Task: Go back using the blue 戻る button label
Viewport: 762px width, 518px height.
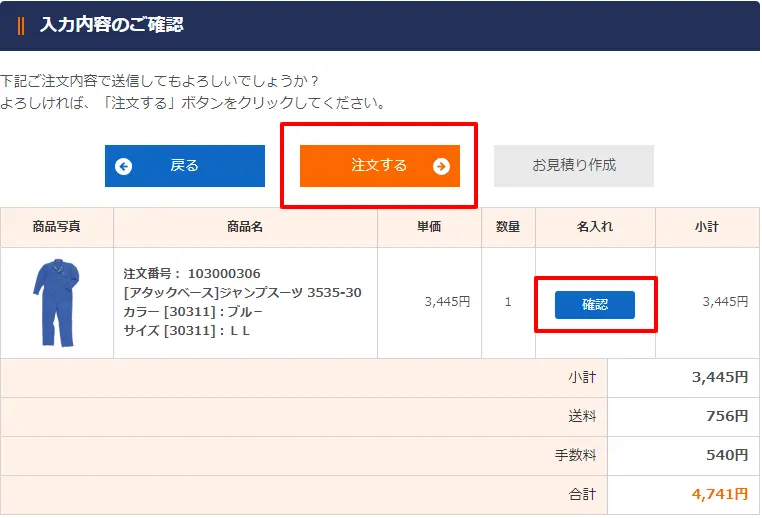Action: pos(185,166)
